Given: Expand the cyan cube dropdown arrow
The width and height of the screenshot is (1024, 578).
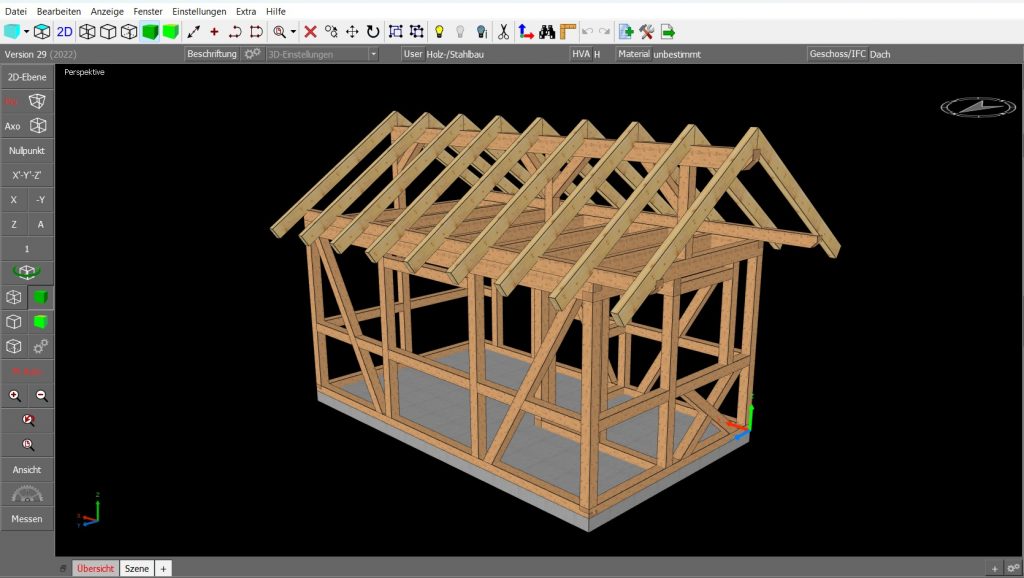Looking at the screenshot, I should point(26,31).
